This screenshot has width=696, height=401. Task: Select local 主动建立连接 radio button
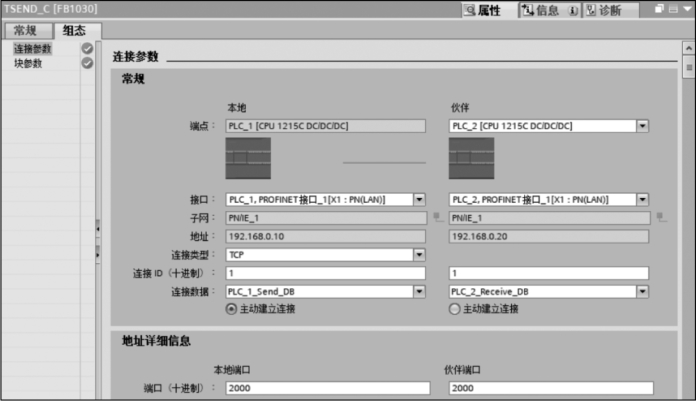231,309
